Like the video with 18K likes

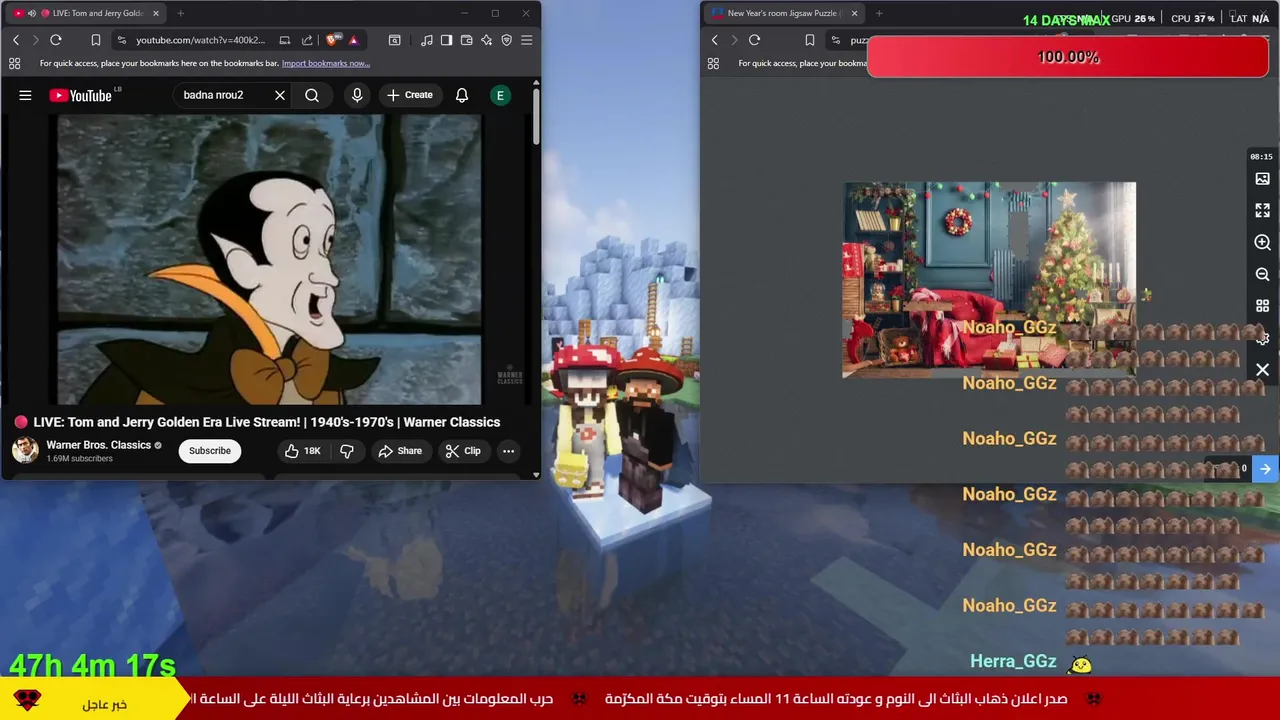(302, 451)
